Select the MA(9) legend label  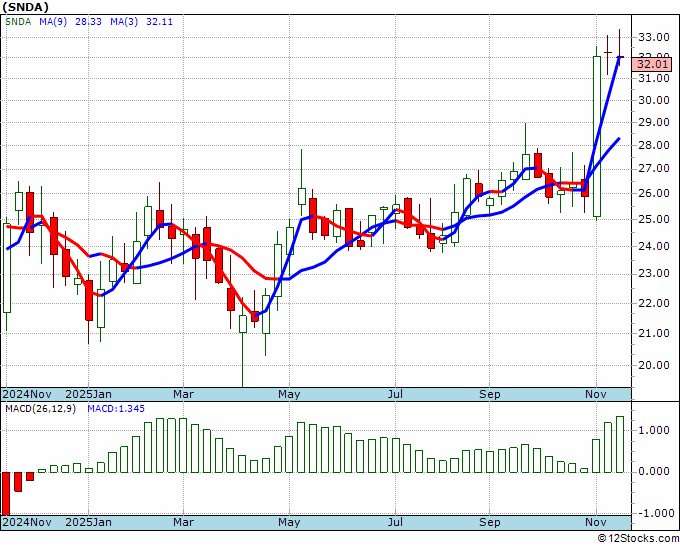click(53, 21)
